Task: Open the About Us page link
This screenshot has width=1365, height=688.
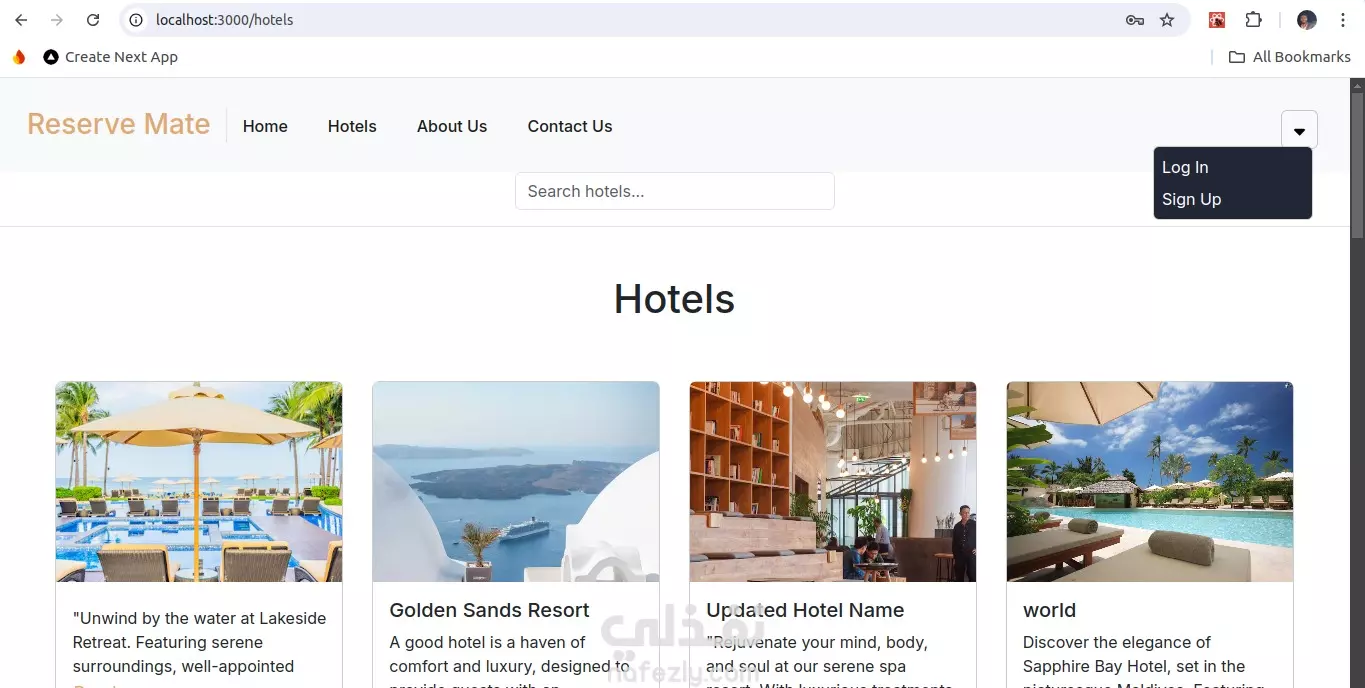Action: point(452,126)
